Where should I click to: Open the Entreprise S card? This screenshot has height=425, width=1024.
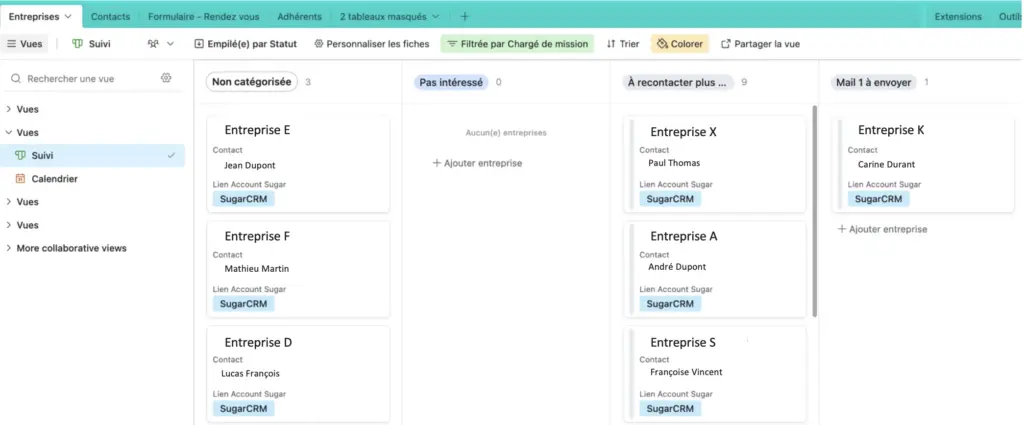pos(715,375)
